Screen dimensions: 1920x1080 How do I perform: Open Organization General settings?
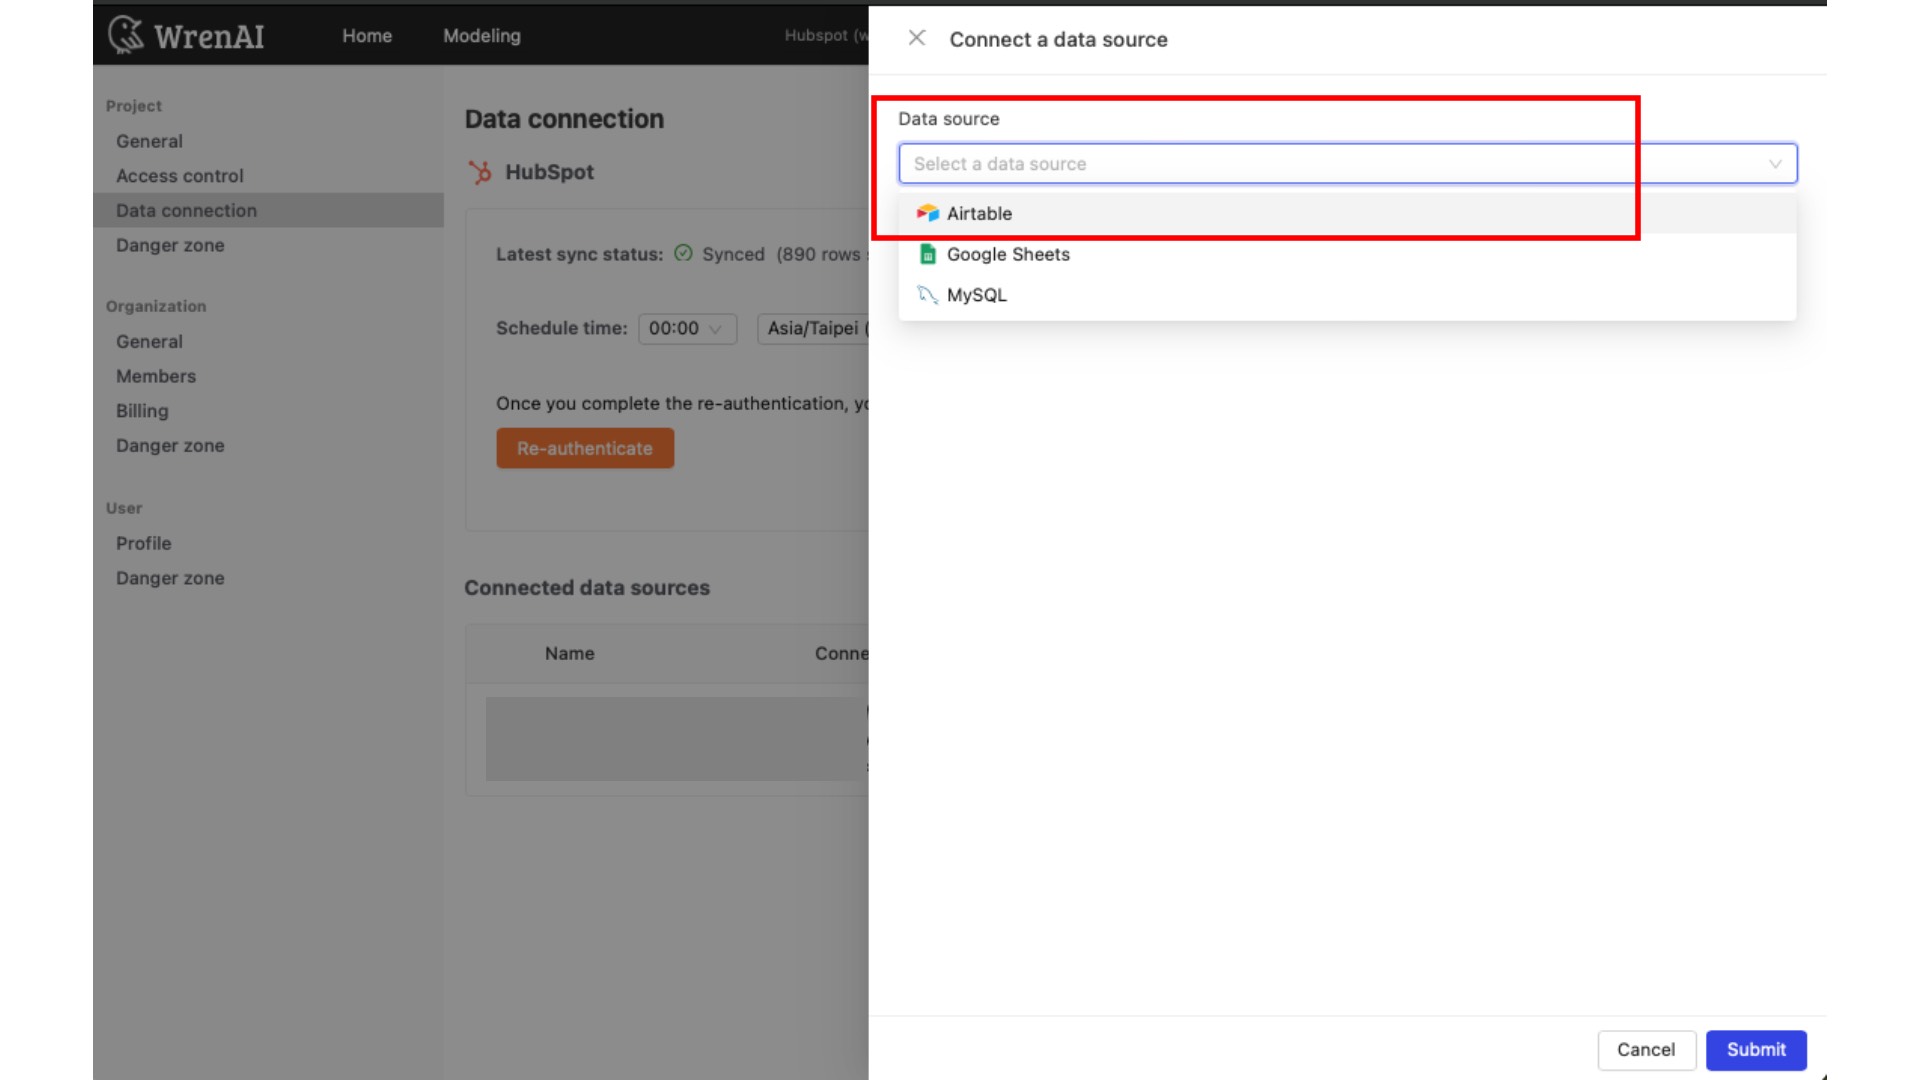149,341
